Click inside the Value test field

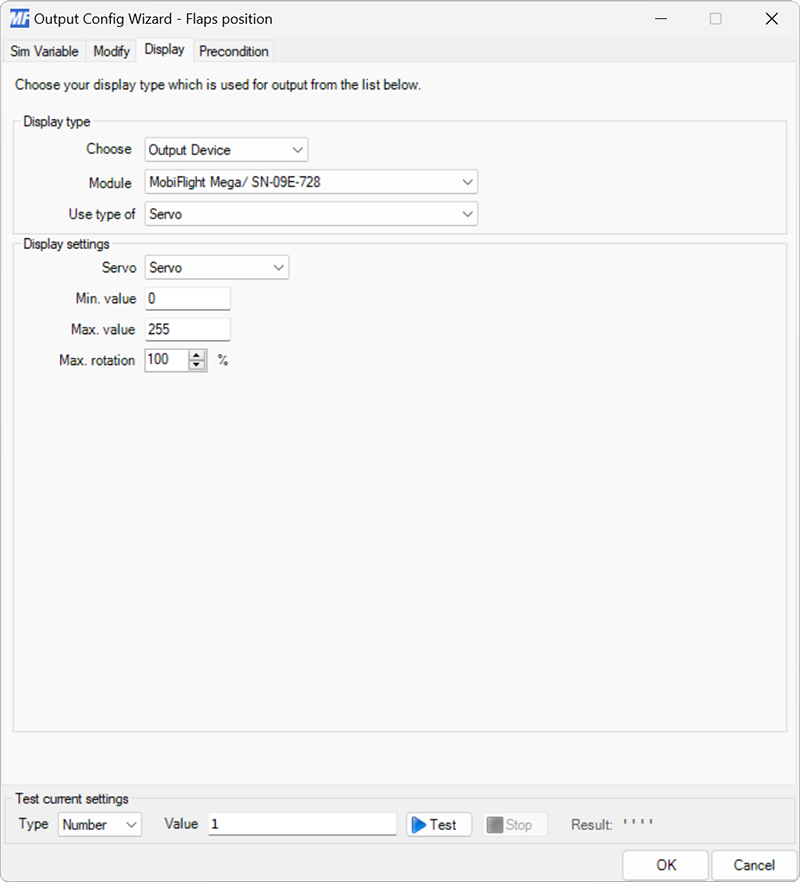point(300,823)
